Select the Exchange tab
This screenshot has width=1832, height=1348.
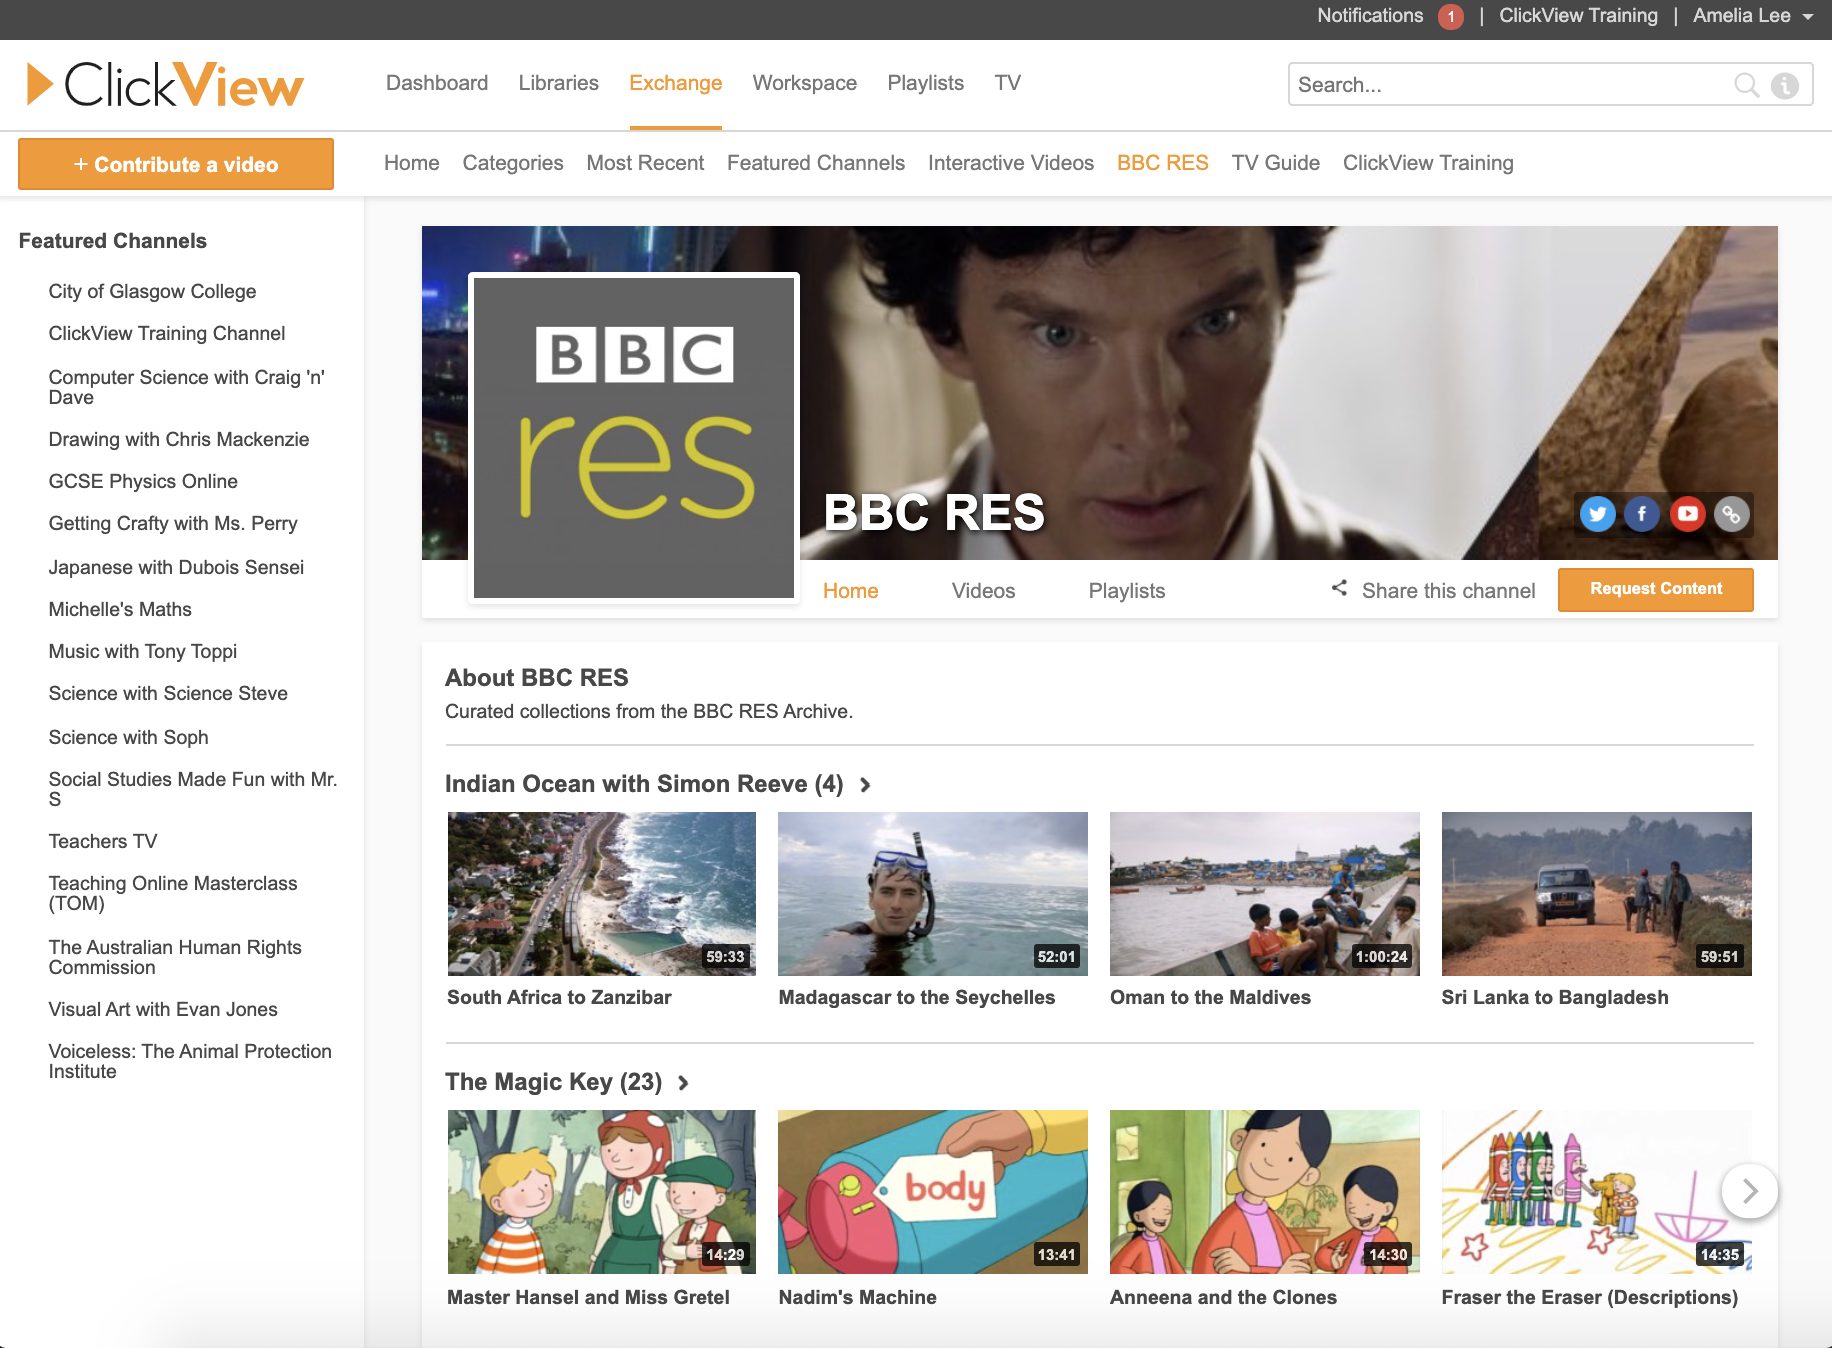click(x=675, y=83)
